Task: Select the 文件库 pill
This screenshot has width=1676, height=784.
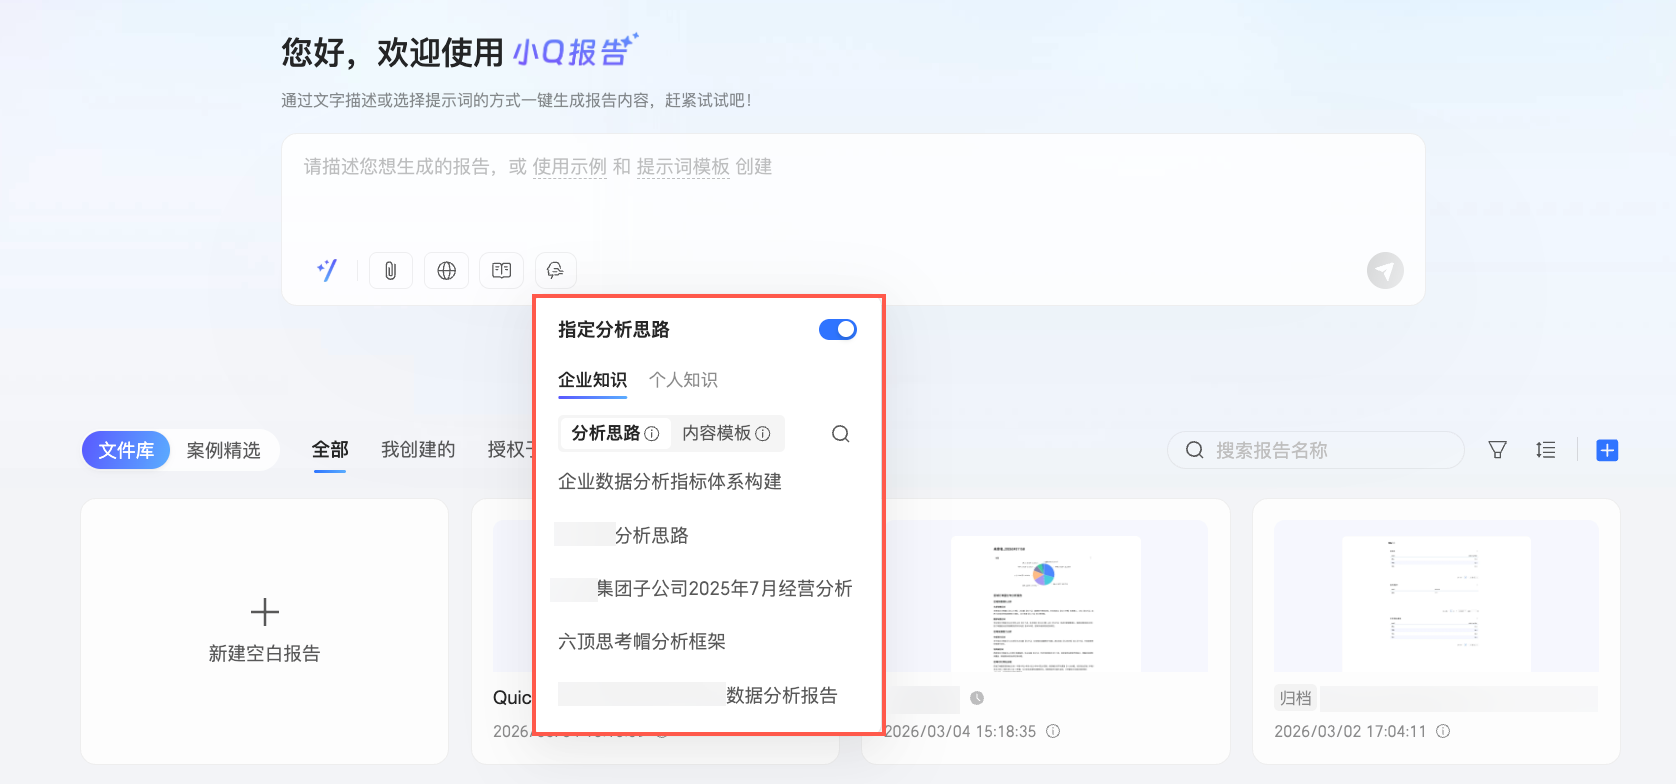Action: pyautogui.click(x=126, y=450)
